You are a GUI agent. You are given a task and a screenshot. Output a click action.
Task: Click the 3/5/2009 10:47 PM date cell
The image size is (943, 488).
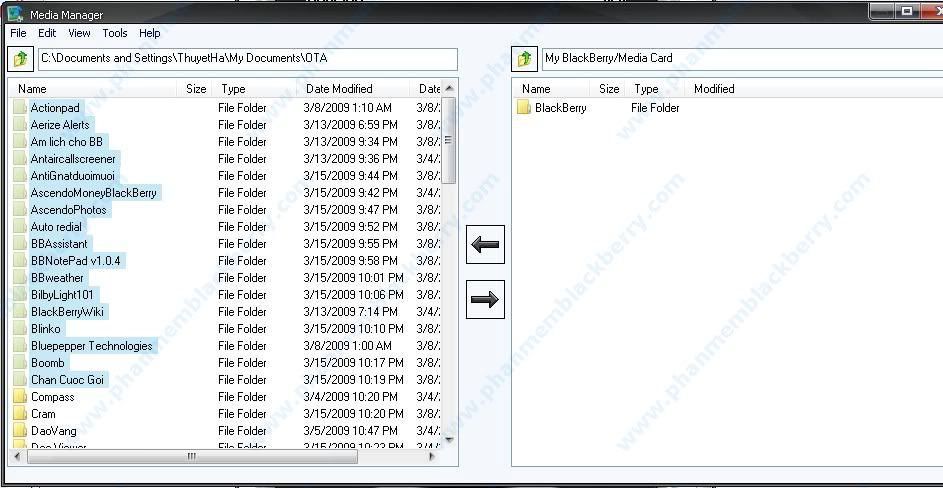point(351,430)
